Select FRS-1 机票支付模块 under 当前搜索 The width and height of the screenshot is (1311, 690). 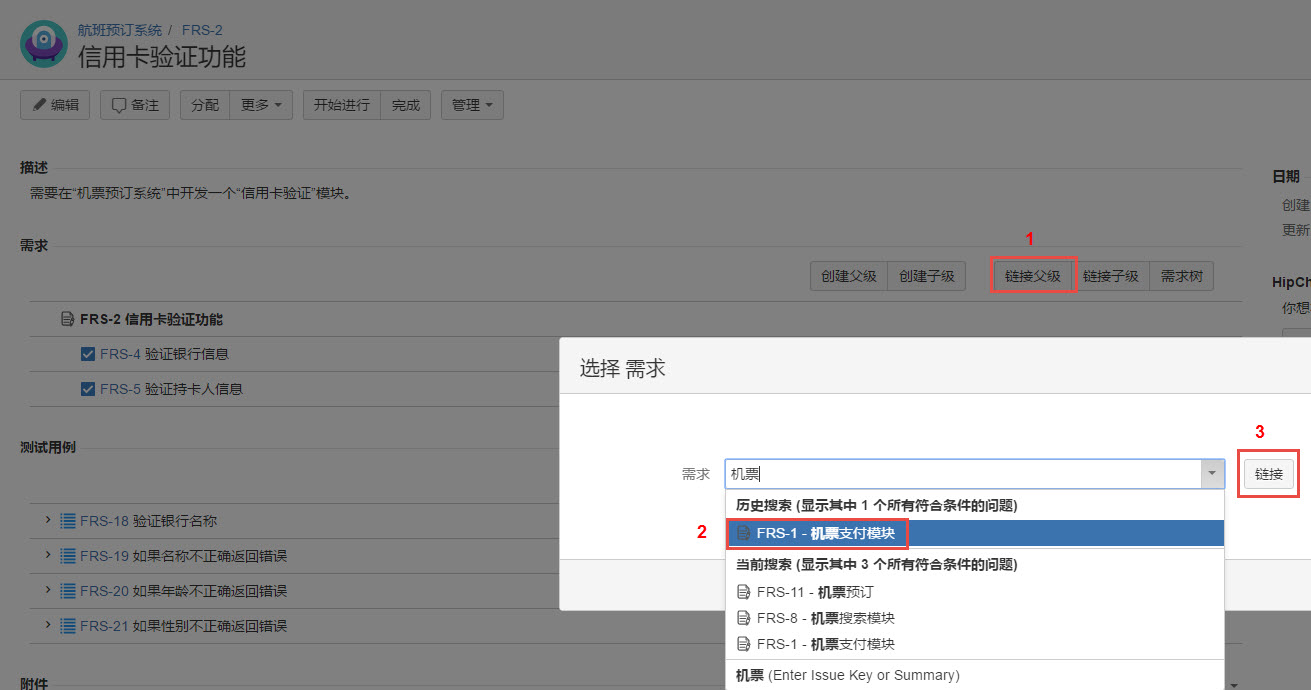pyautogui.click(x=974, y=644)
